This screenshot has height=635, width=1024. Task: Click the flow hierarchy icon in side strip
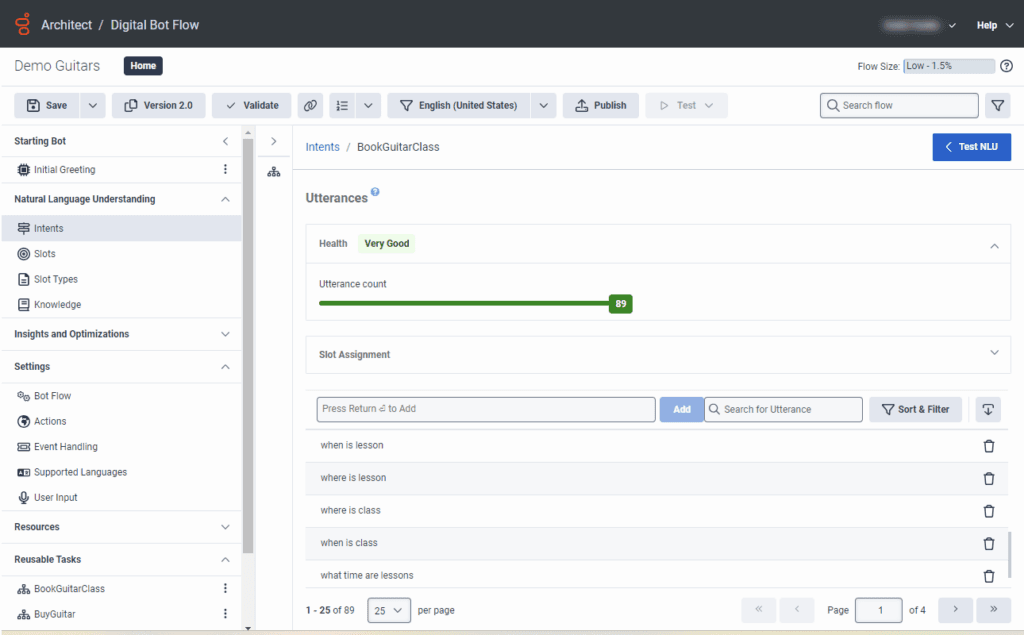tap(274, 172)
